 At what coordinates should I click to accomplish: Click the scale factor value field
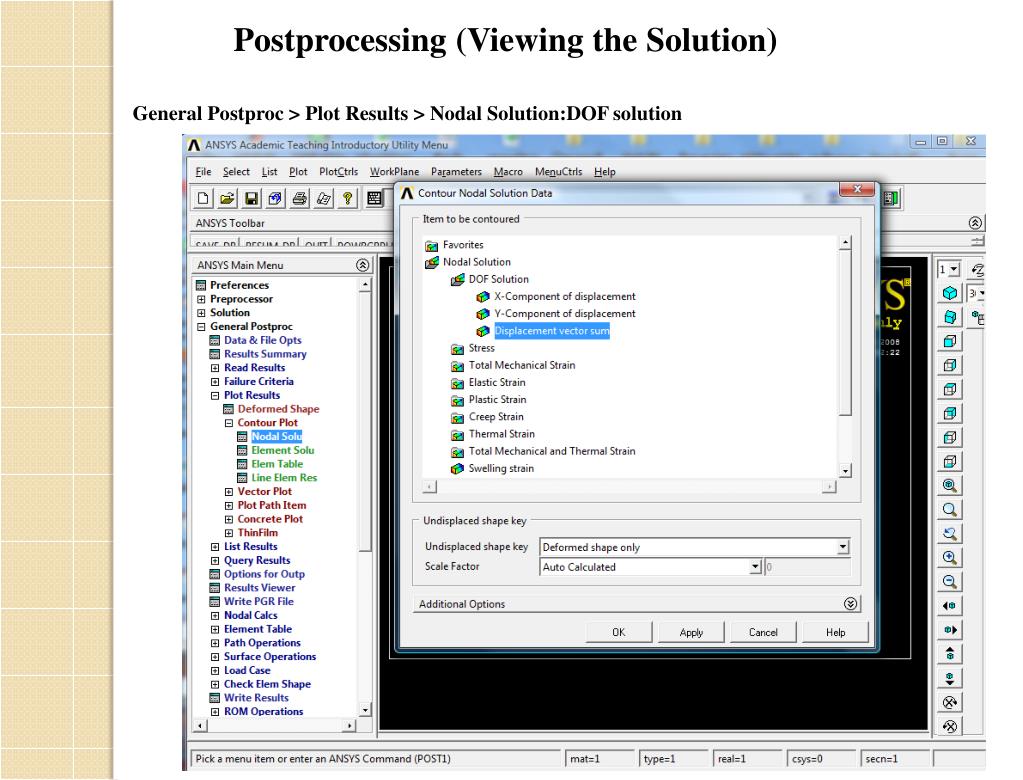point(807,567)
